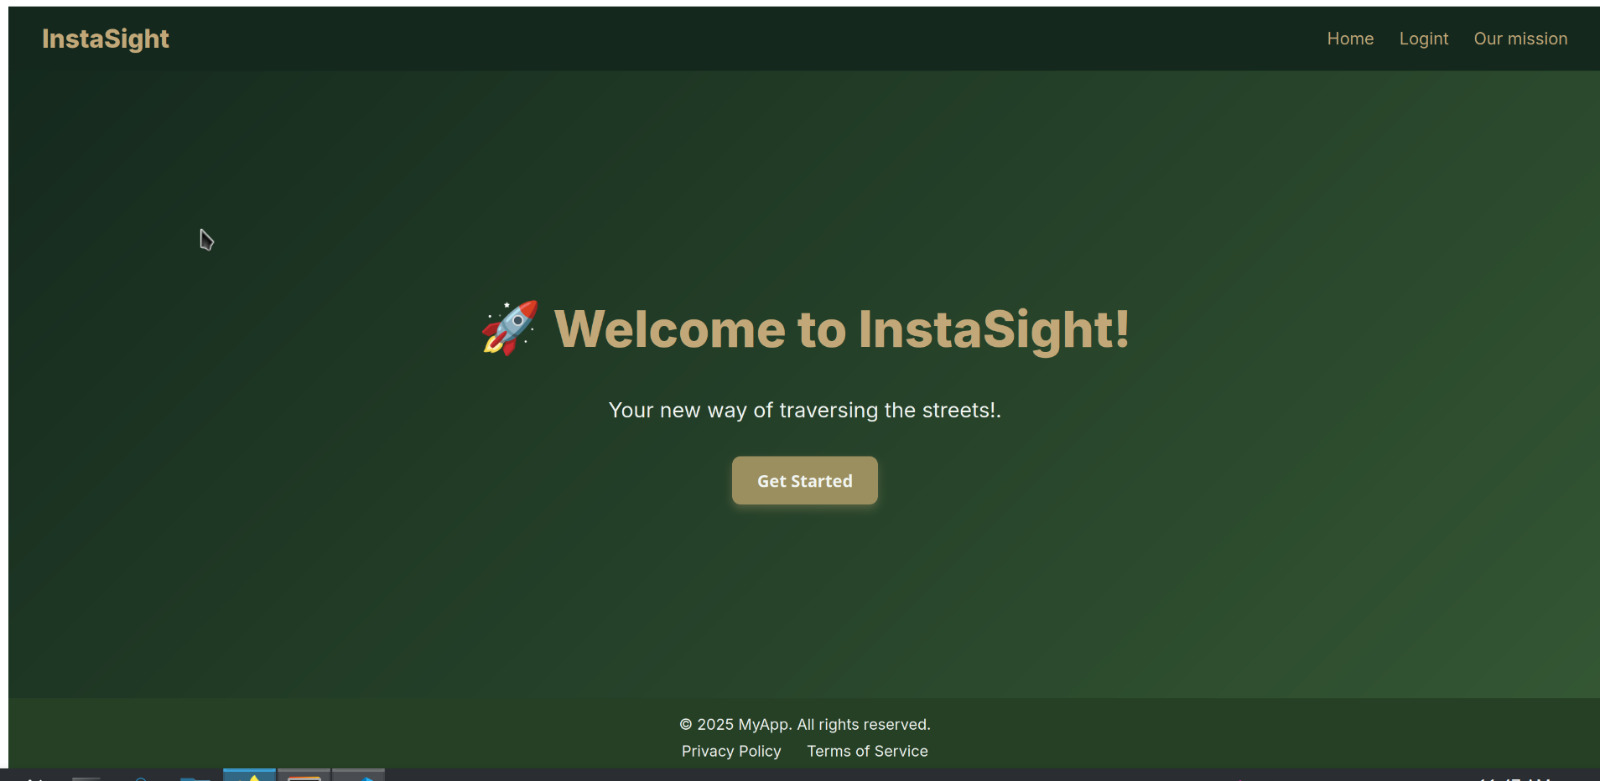Viewport: 1600px width, 781px height.
Task: Click the InstaSight logo in the navbar
Action: (x=105, y=39)
